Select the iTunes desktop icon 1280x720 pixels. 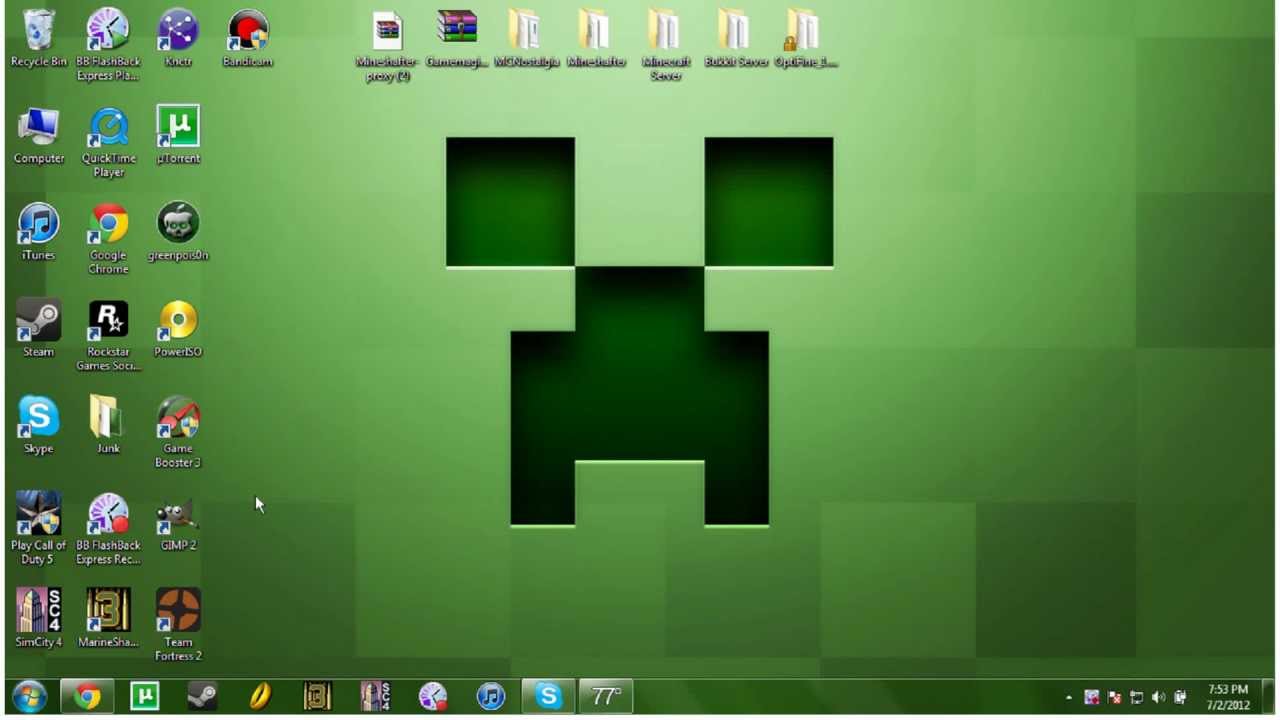coord(38,232)
